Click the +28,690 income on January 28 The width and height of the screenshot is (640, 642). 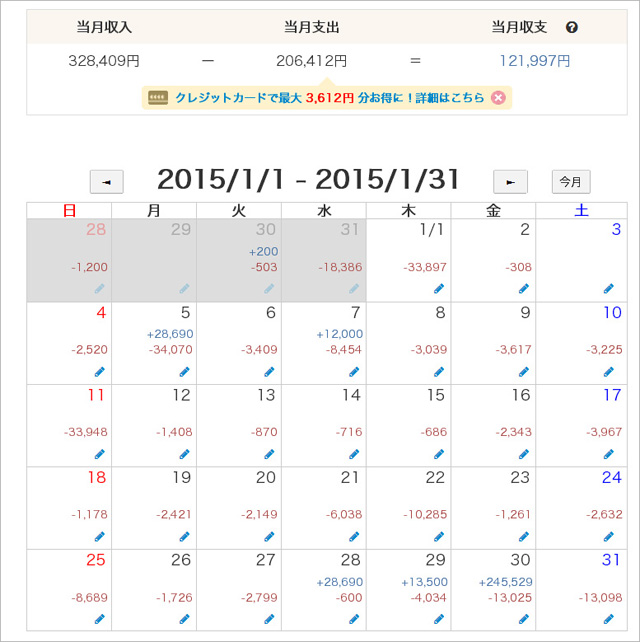coord(339,582)
